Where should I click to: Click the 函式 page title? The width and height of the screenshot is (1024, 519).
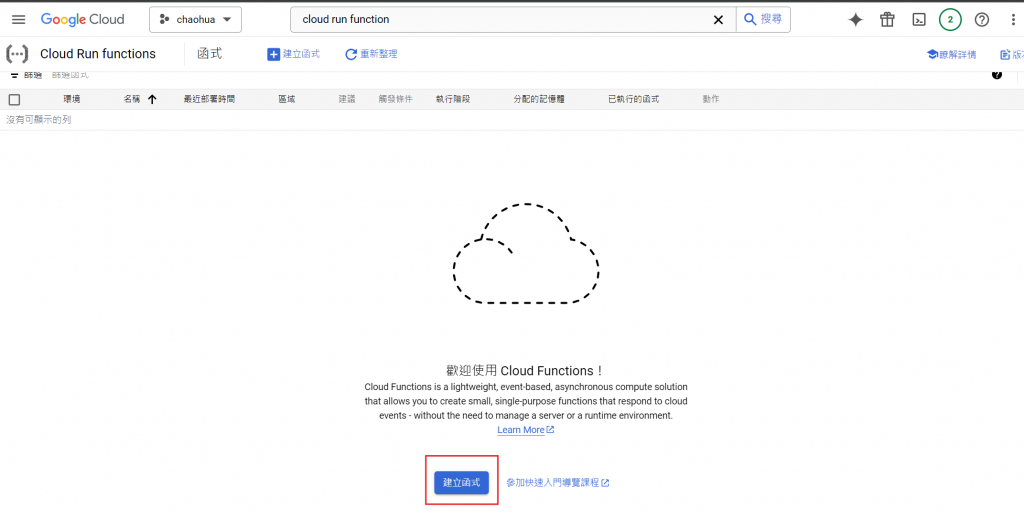click(210, 54)
